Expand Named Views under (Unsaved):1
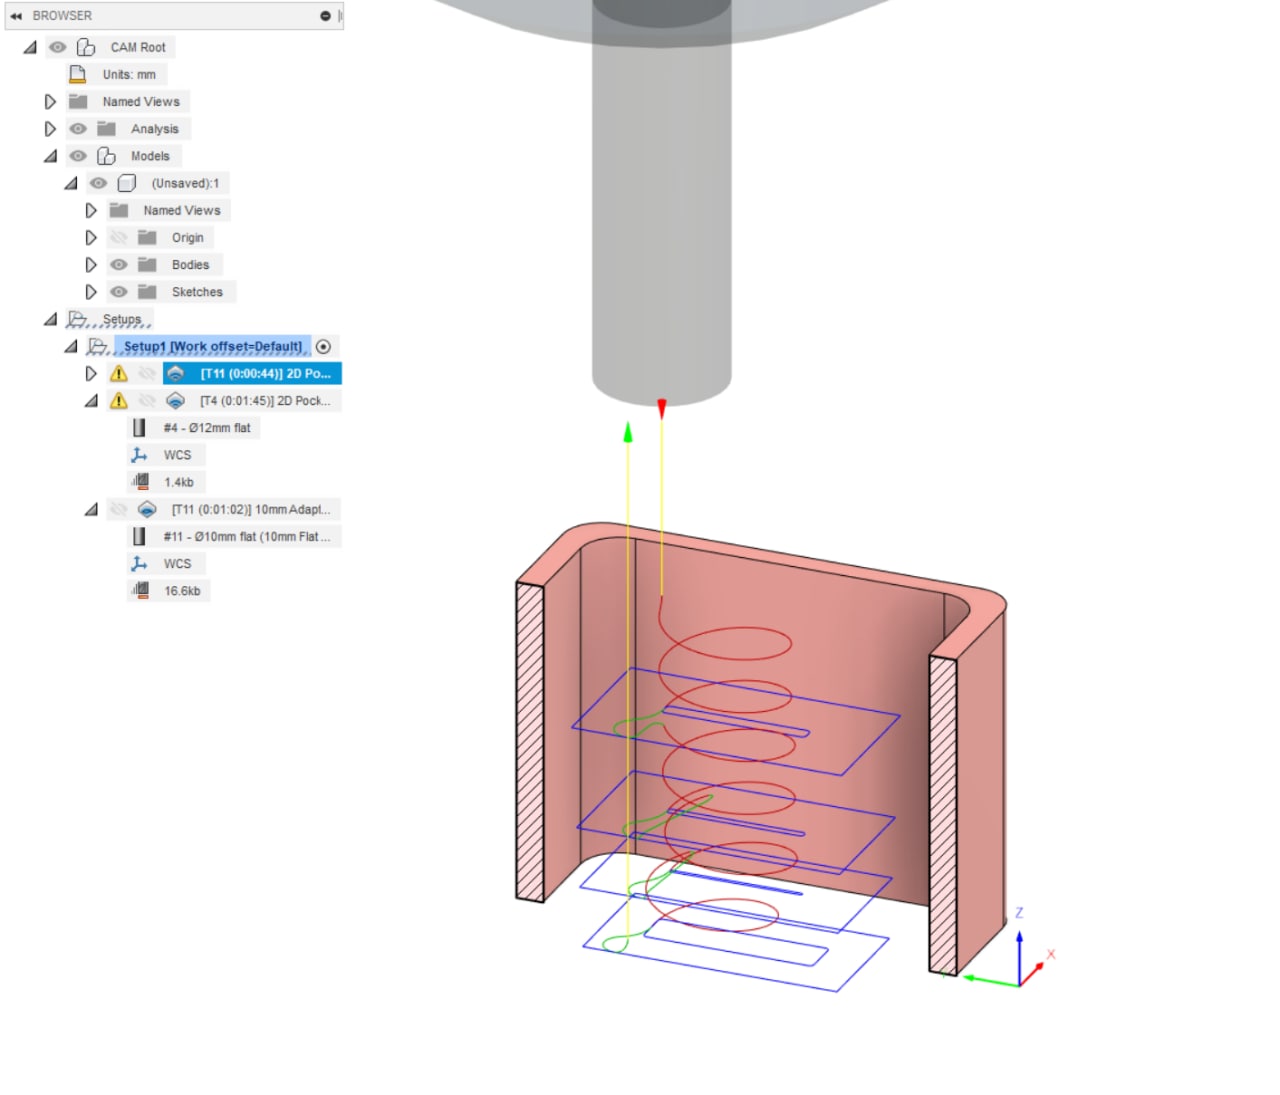1280x1095 pixels. (91, 210)
